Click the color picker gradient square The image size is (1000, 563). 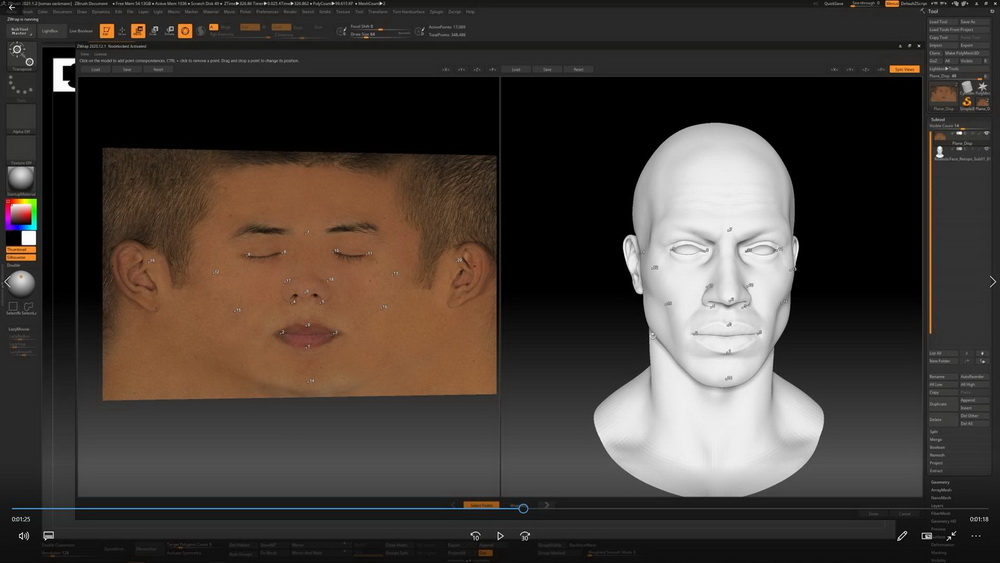21,215
